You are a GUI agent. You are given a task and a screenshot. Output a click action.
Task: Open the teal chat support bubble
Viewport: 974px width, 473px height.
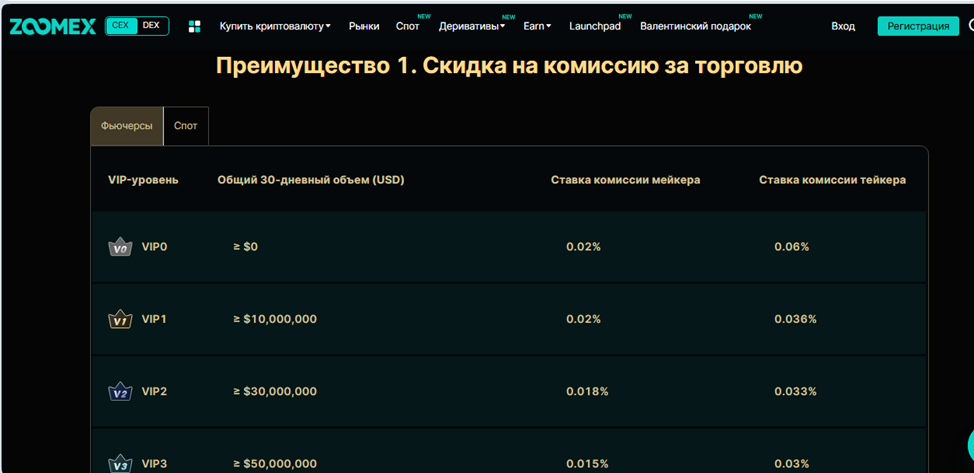tap(970, 444)
